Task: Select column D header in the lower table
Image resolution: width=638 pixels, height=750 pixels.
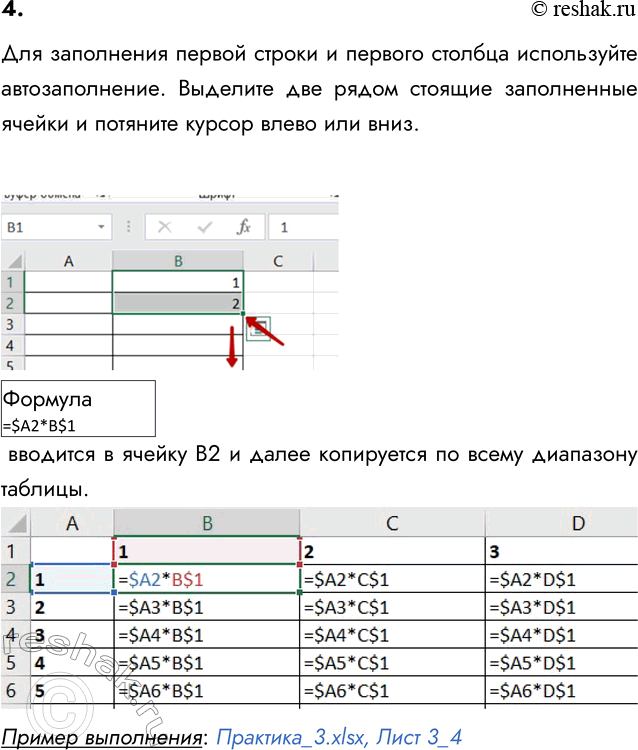Action: pos(577,522)
